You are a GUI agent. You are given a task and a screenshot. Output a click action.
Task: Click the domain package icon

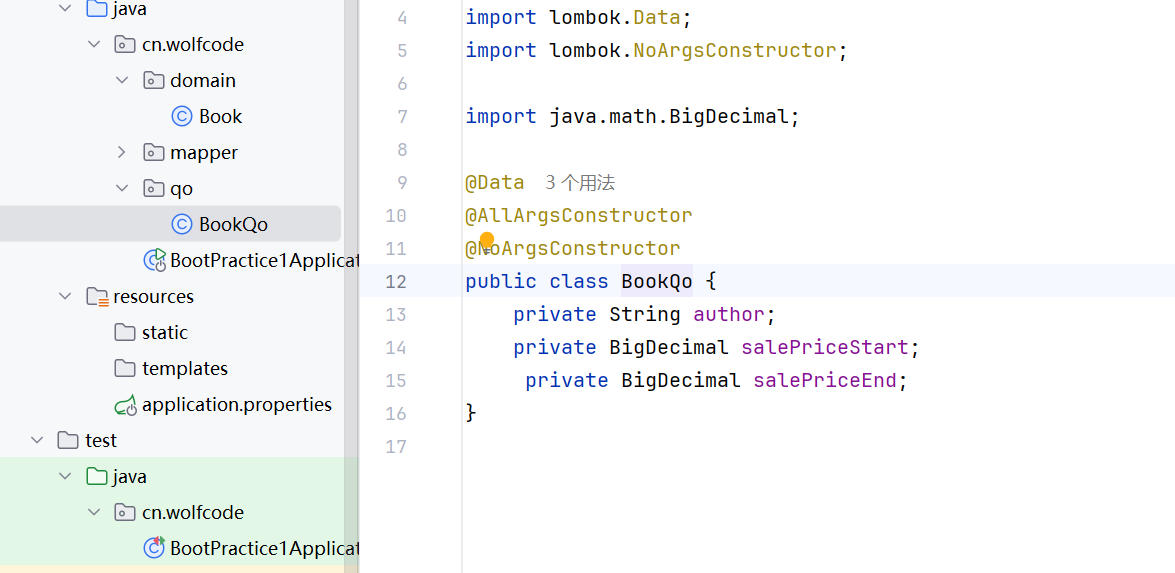153,81
